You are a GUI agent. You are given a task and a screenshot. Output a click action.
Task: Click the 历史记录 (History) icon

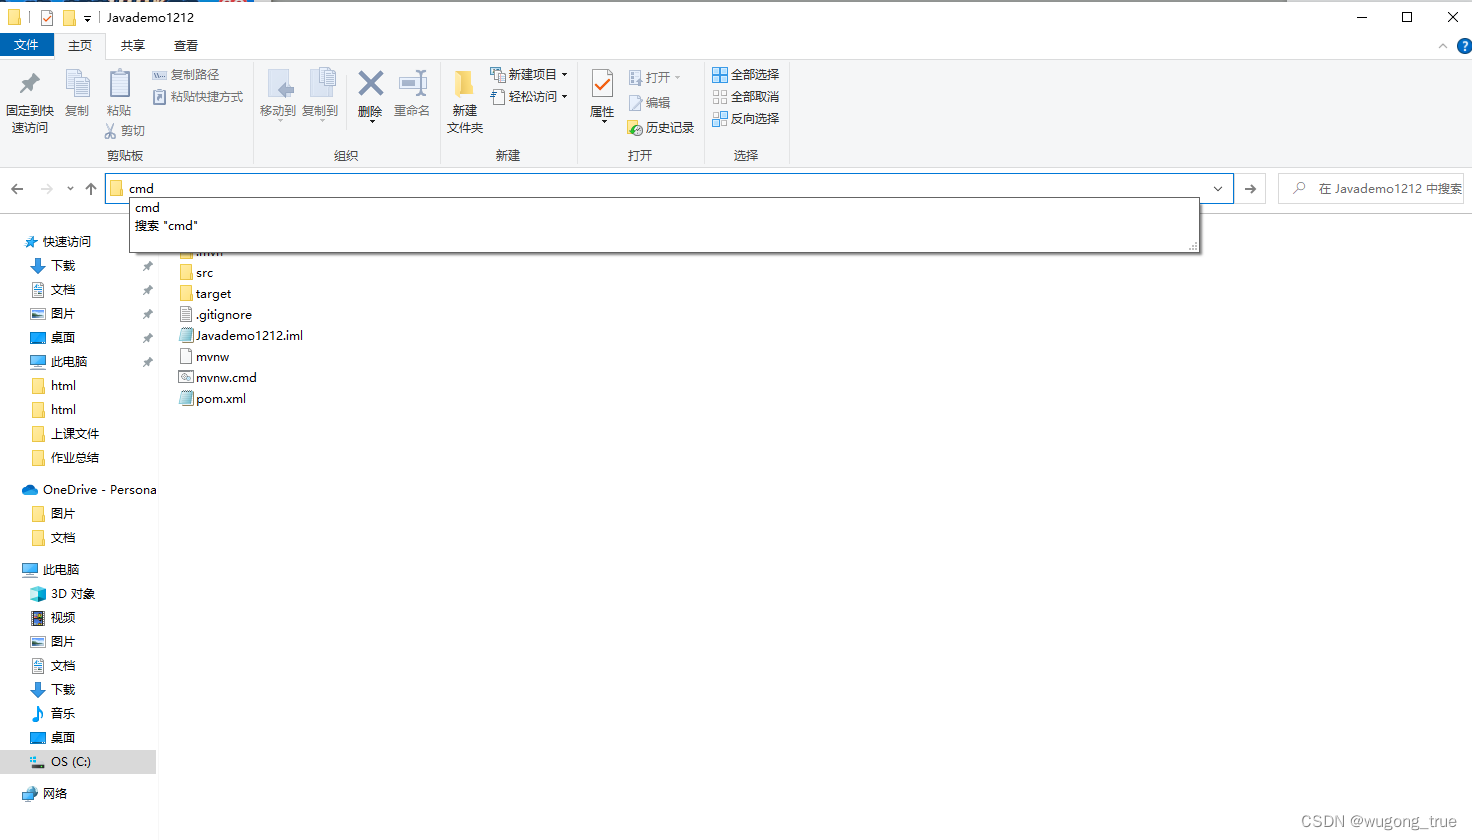(x=660, y=128)
